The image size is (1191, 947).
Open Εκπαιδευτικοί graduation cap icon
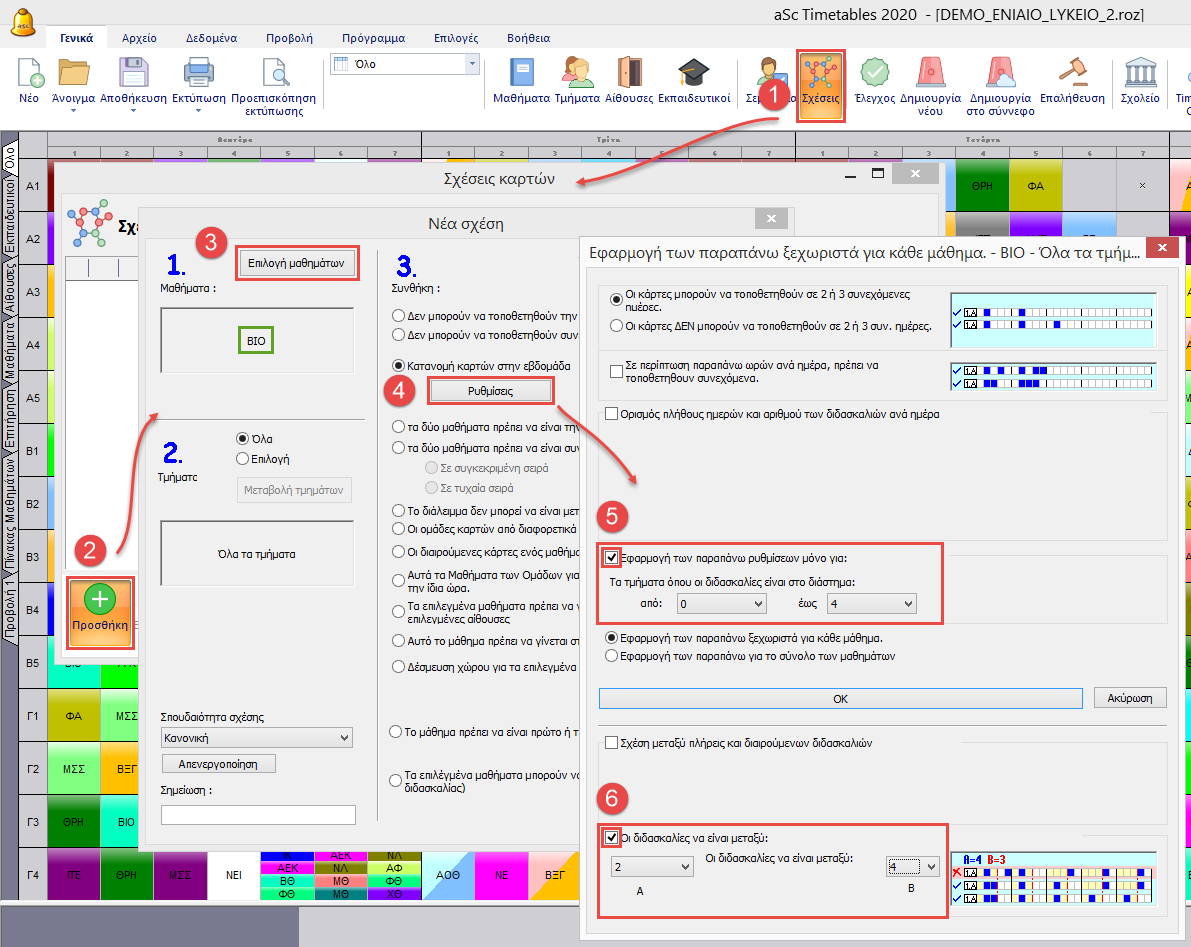click(693, 74)
